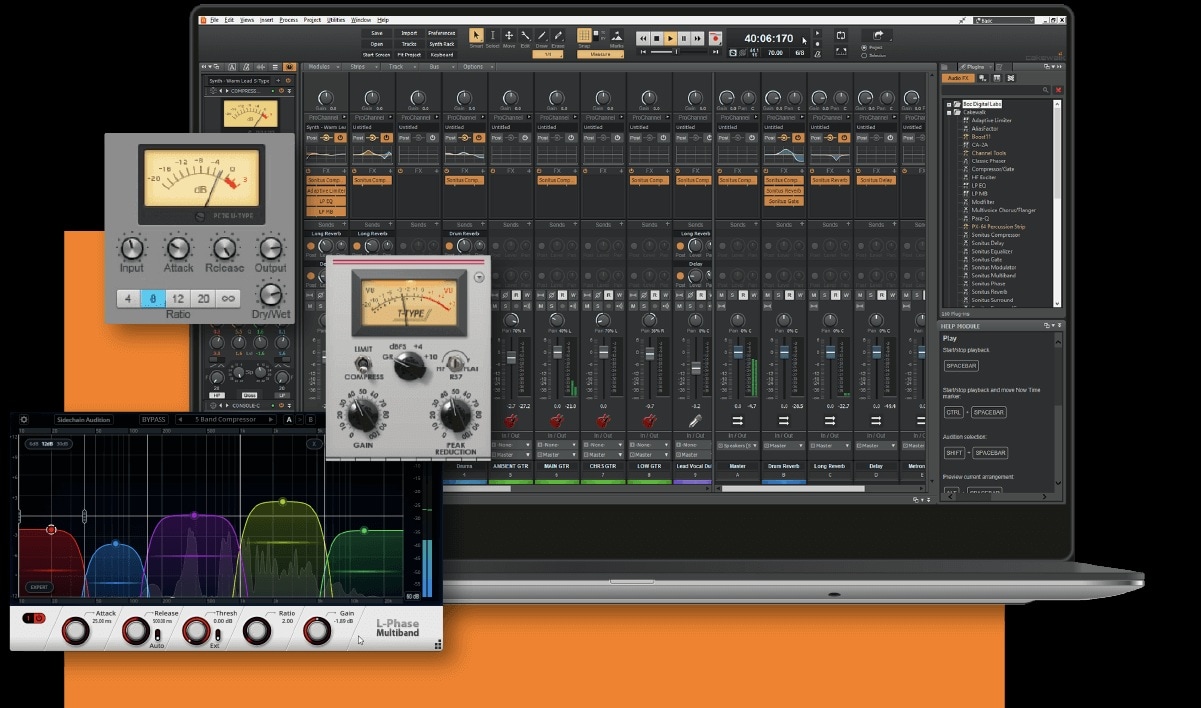Select the Smart tool
This screenshot has width=1201, height=708.
point(477,36)
